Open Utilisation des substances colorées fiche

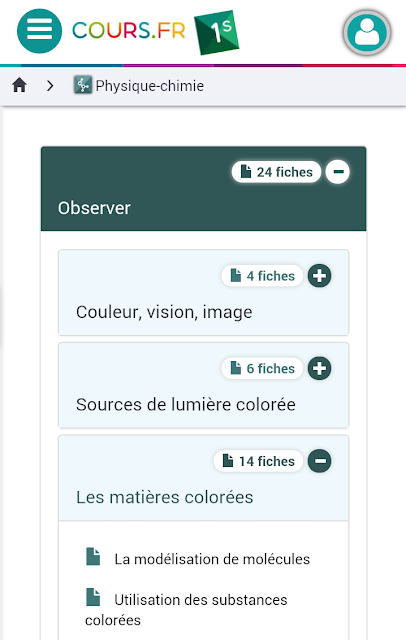186,610
